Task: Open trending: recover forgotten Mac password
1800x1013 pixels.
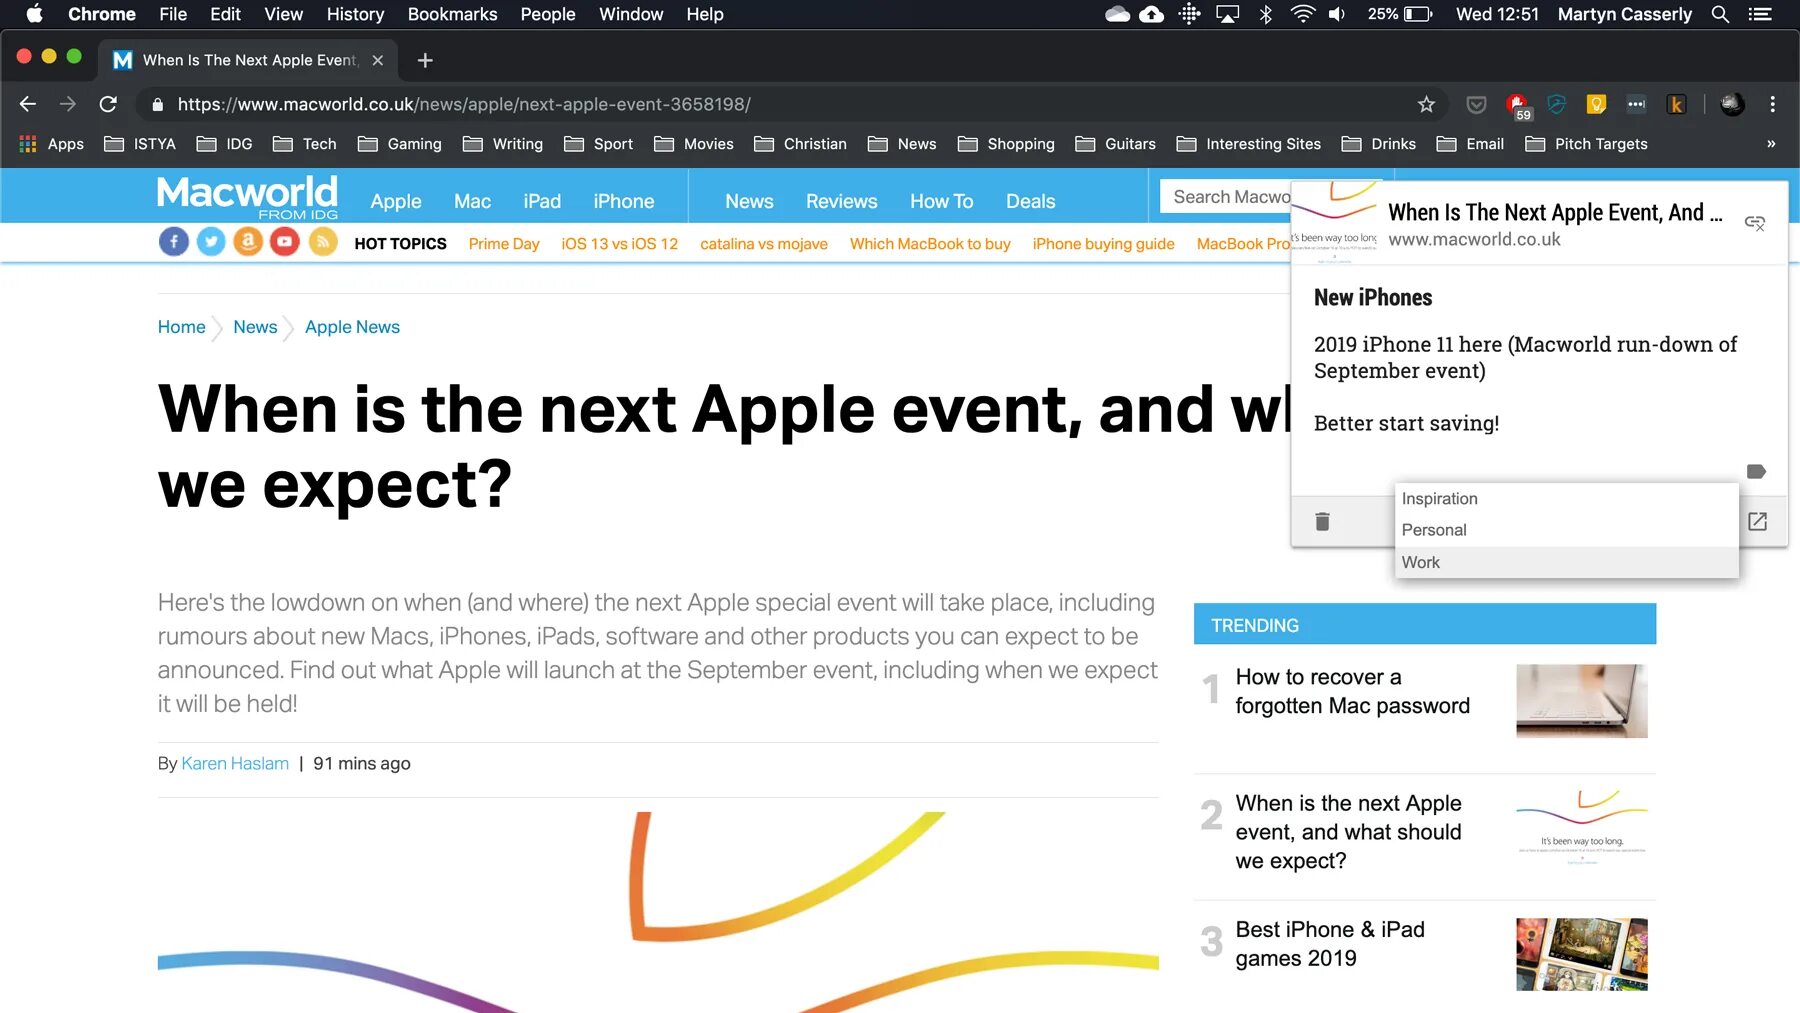Action: [x=1352, y=691]
